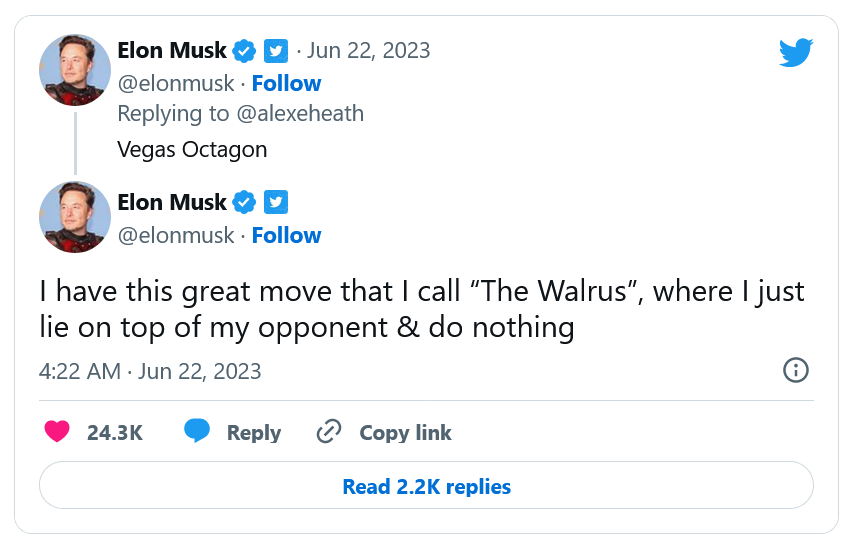This screenshot has width=850, height=546.
Task: Click the chain link copy icon
Action: [329, 432]
